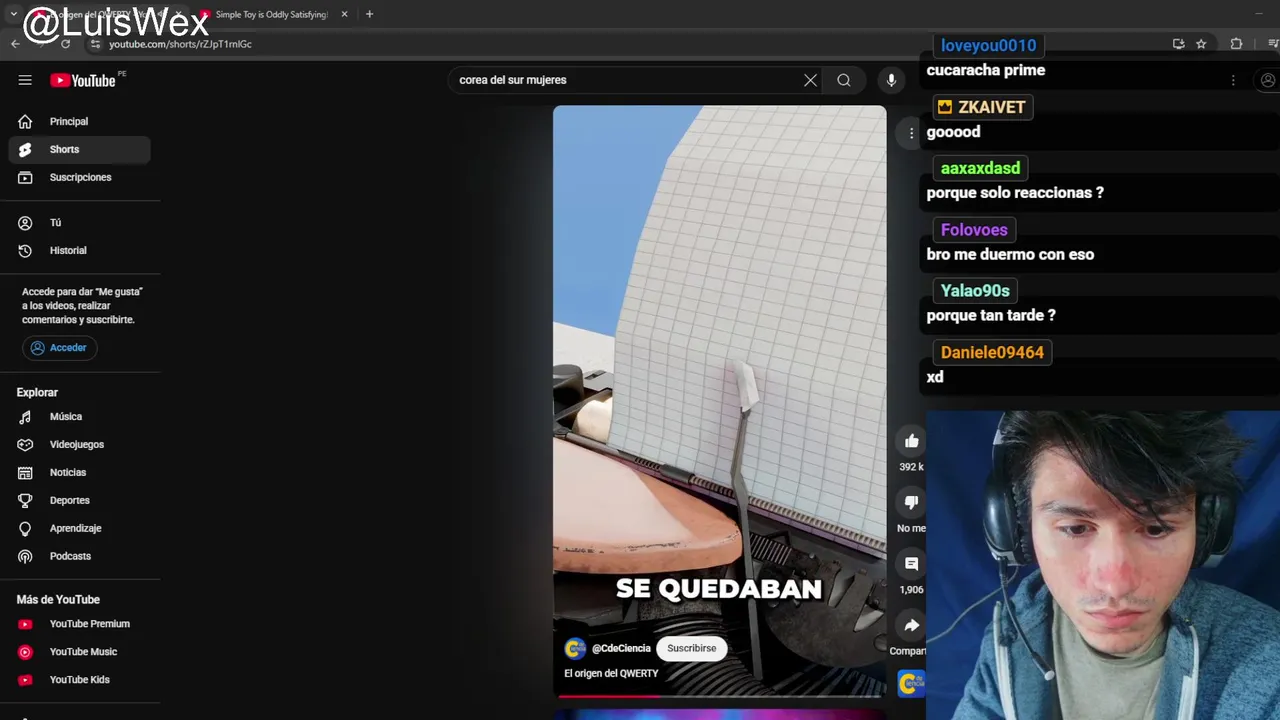1280x720 pixels.
Task: Open YouTube Premium link
Action: point(80,624)
